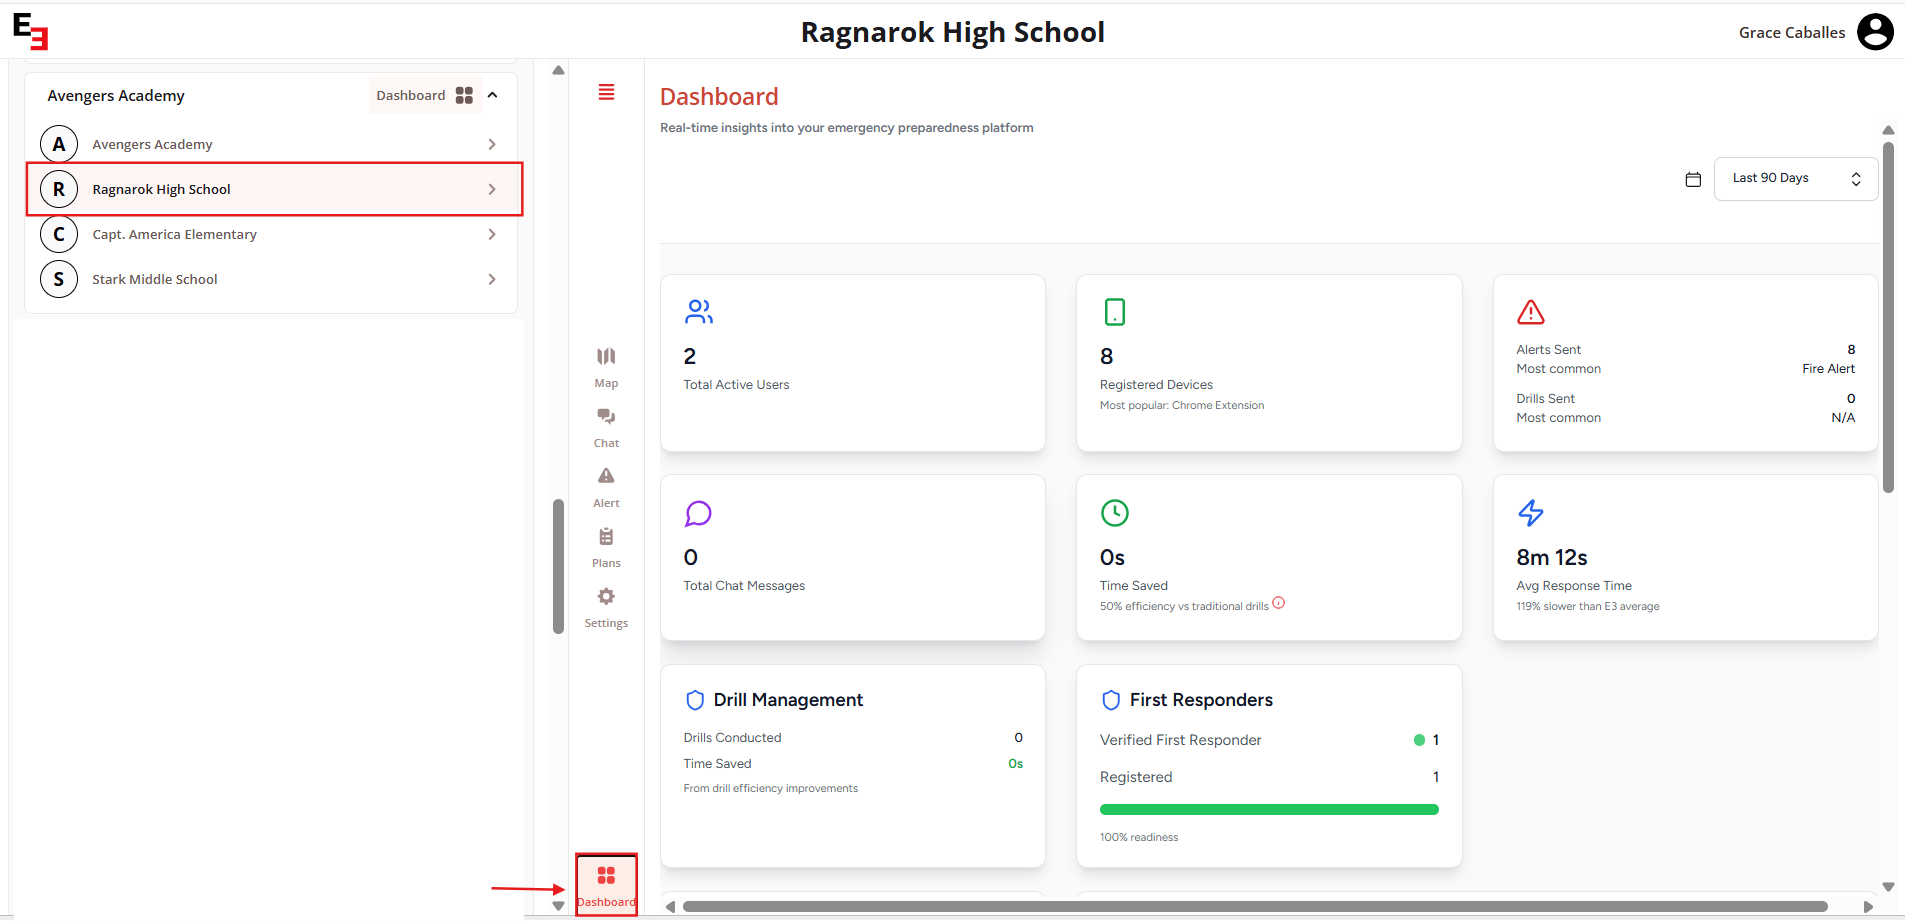The image size is (1905, 921).
Task: Click the Drill Management shield icon
Action: [x=695, y=700]
